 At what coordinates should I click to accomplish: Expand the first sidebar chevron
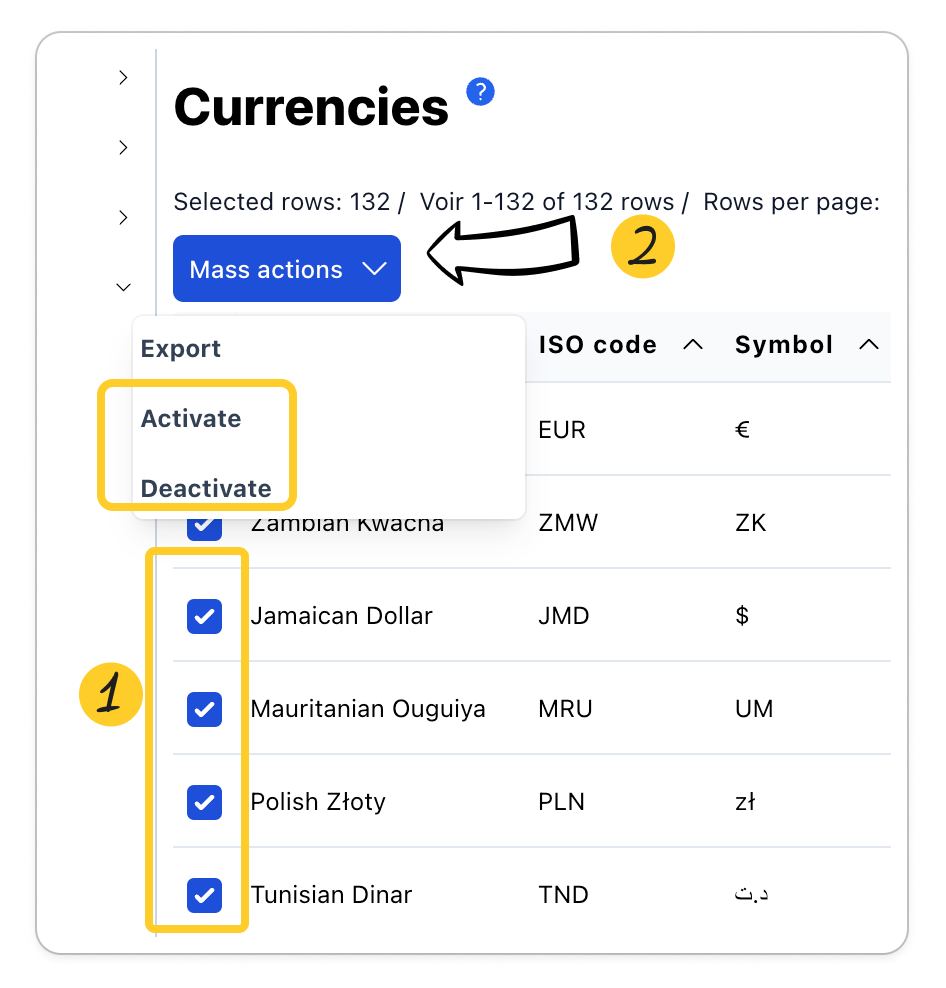coord(123,78)
